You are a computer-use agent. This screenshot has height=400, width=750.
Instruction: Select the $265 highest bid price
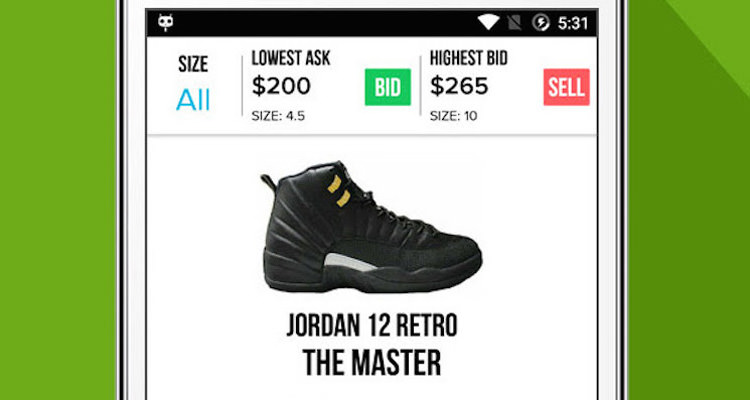[459, 86]
